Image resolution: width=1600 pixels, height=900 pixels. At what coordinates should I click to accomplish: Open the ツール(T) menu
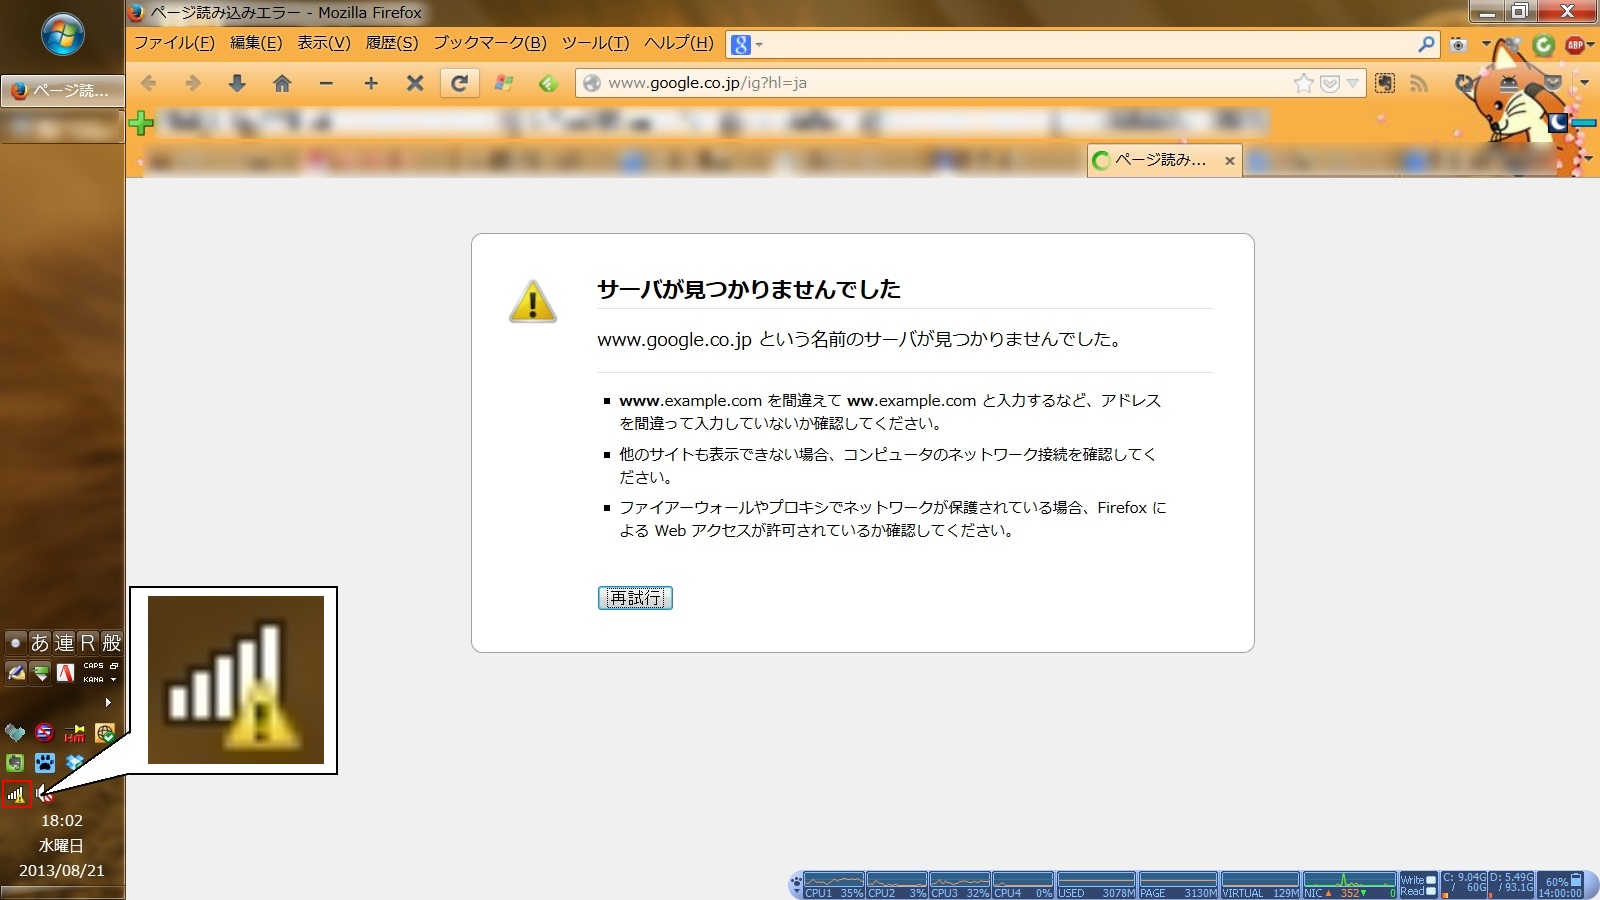[595, 43]
